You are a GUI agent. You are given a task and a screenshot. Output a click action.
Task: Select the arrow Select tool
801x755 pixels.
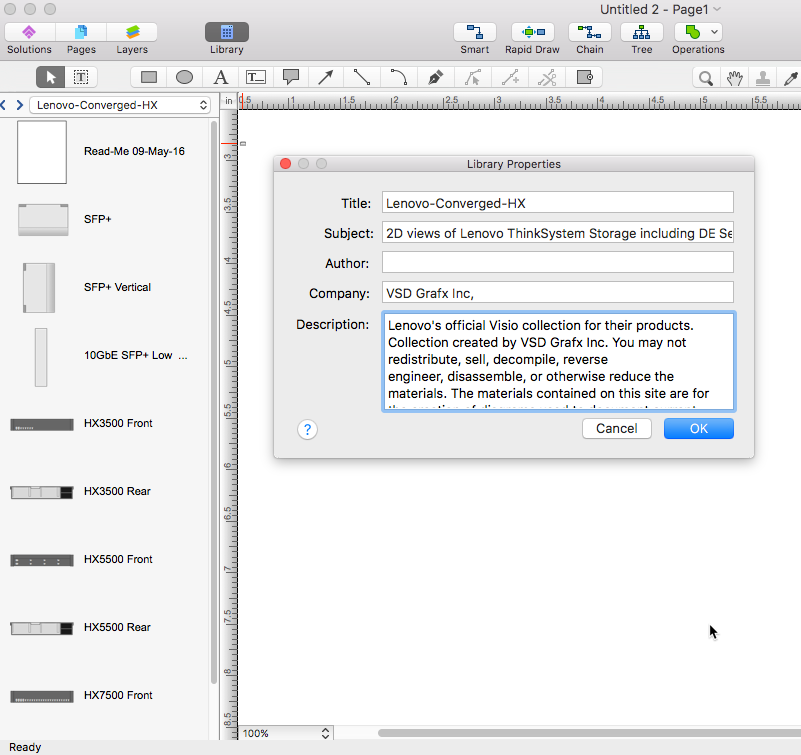[50, 78]
